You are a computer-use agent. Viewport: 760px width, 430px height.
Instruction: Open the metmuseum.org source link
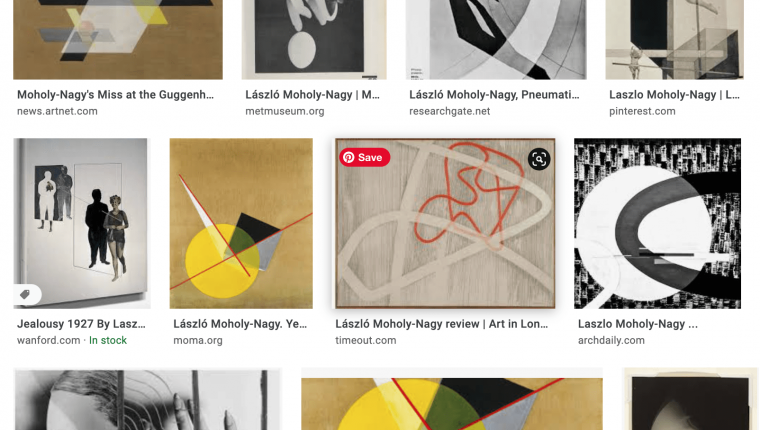point(285,111)
